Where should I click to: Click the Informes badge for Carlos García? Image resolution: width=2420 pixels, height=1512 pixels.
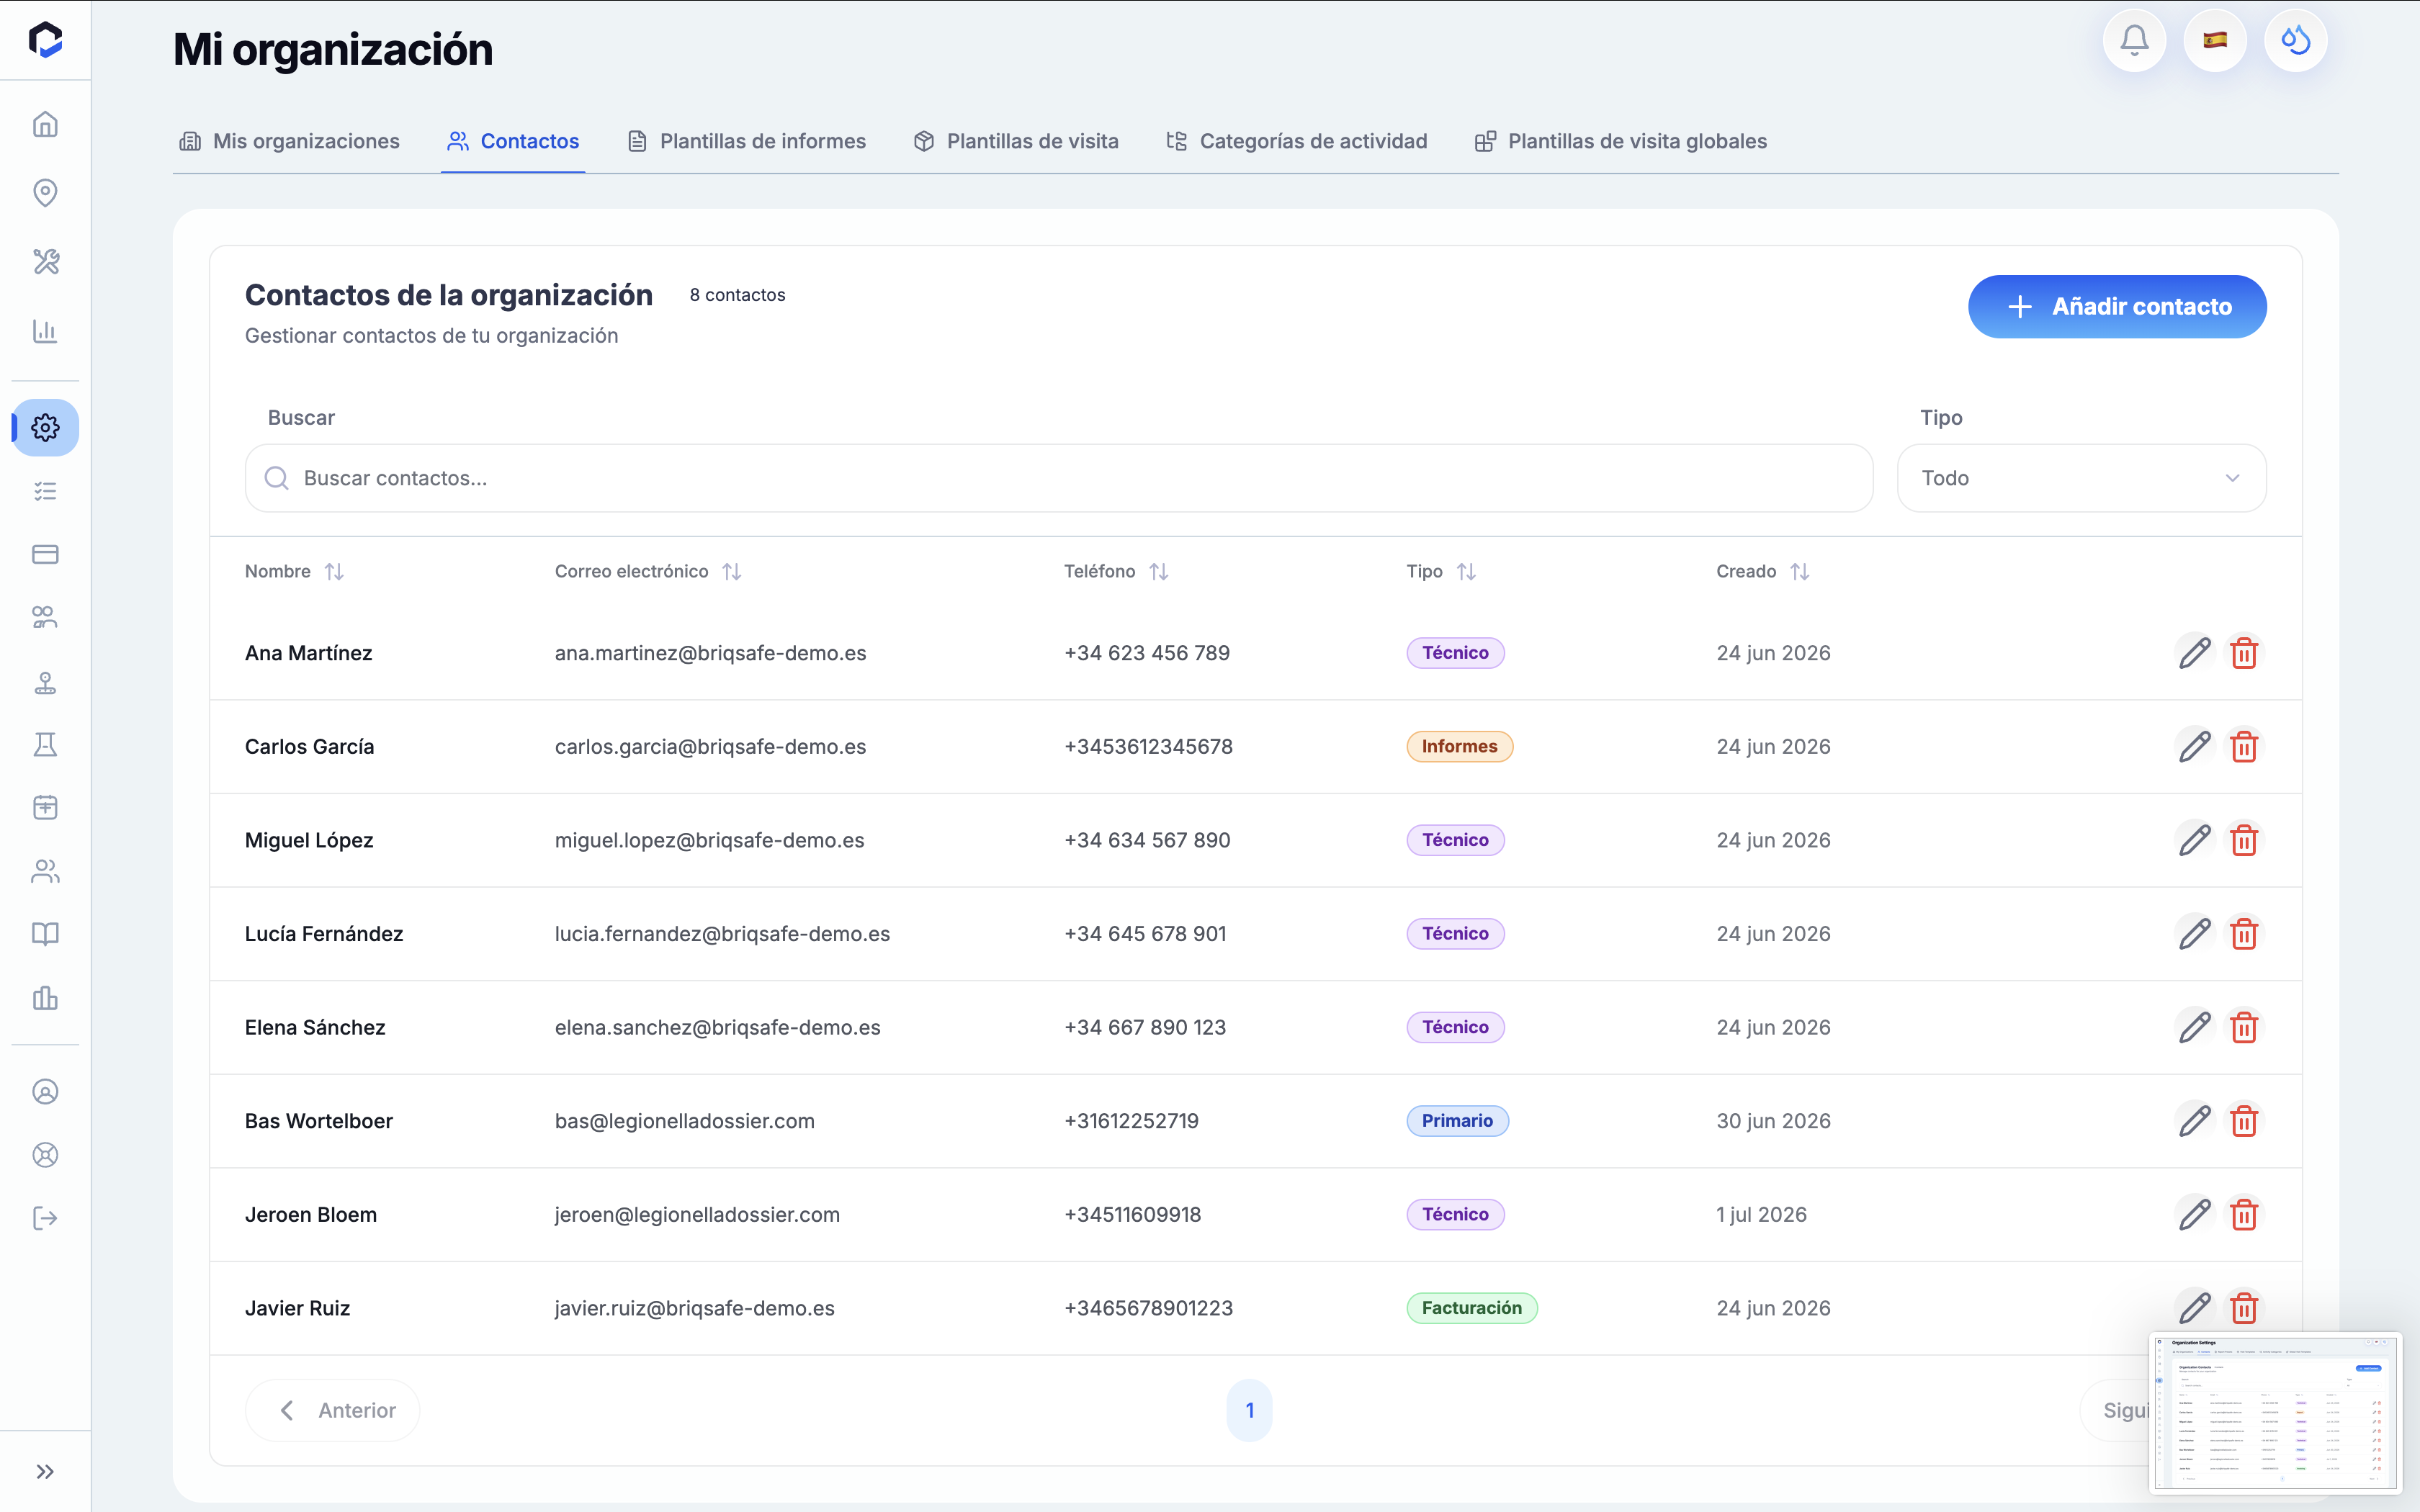click(x=1459, y=747)
